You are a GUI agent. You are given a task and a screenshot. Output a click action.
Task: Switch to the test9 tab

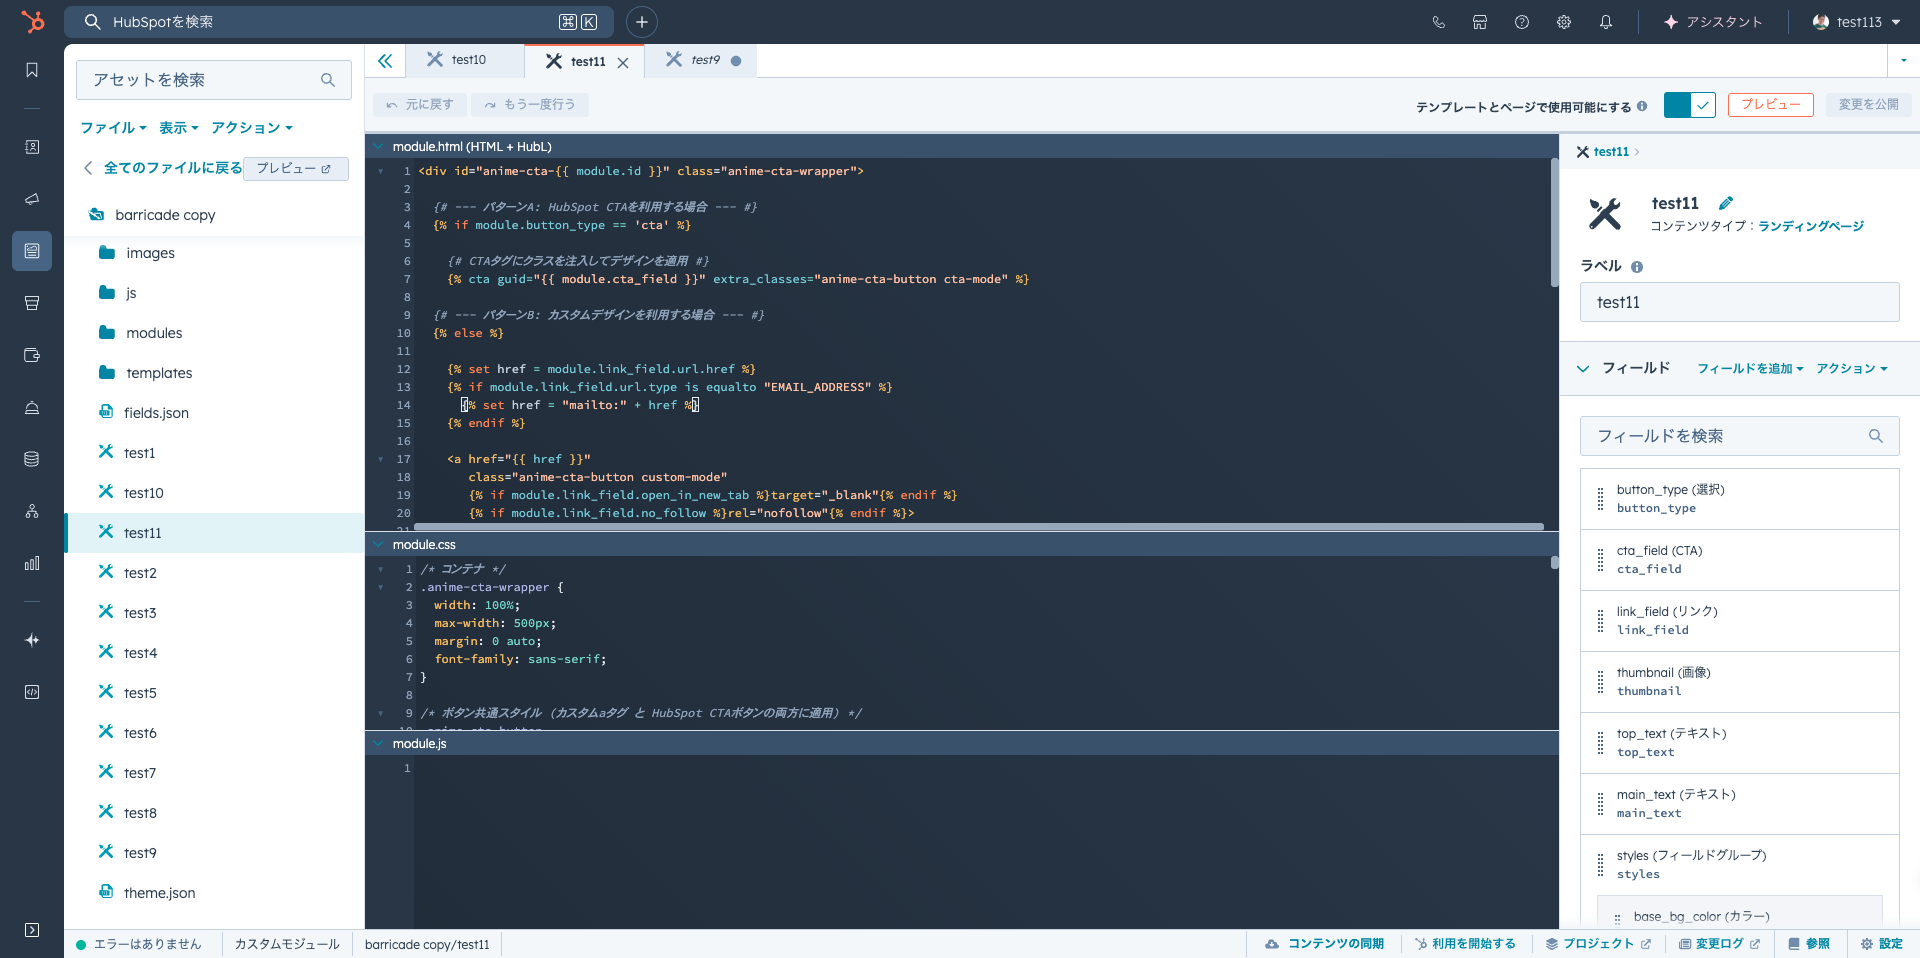[704, 60]
